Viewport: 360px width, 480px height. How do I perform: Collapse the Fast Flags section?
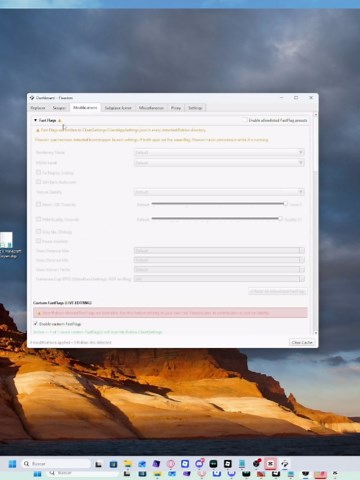(x=35, y=120)
